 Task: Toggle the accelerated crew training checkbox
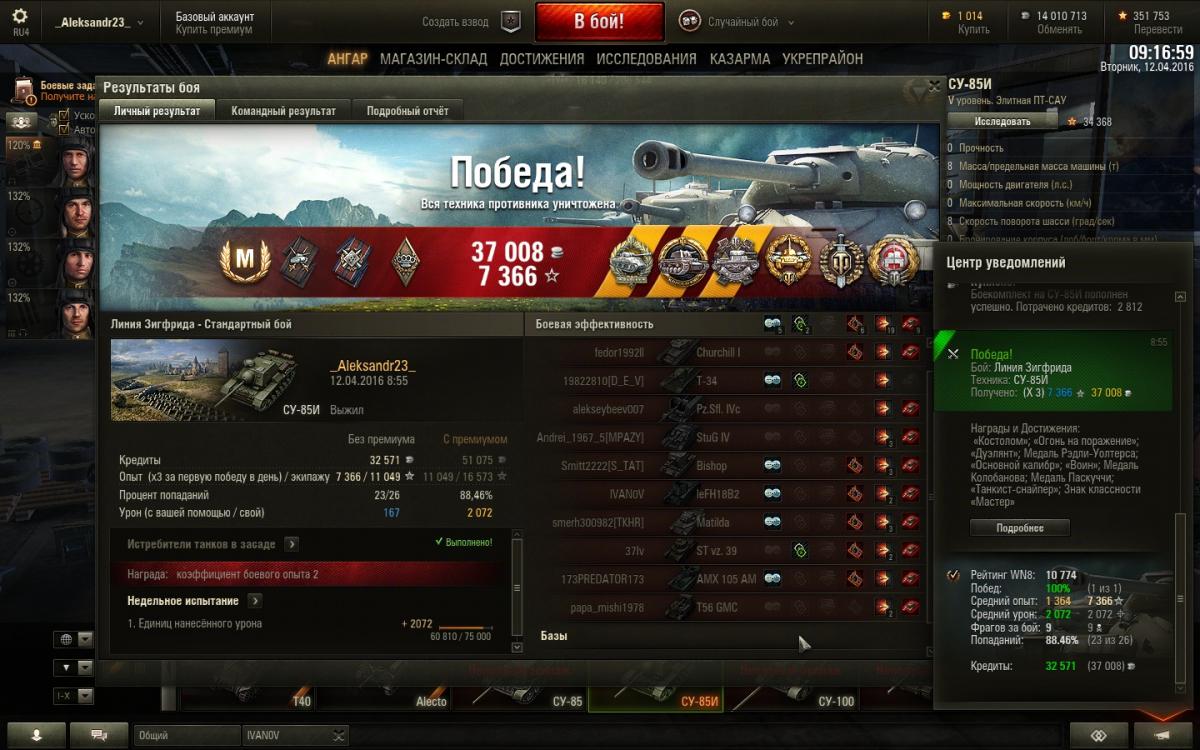click(x=65, y=116)
